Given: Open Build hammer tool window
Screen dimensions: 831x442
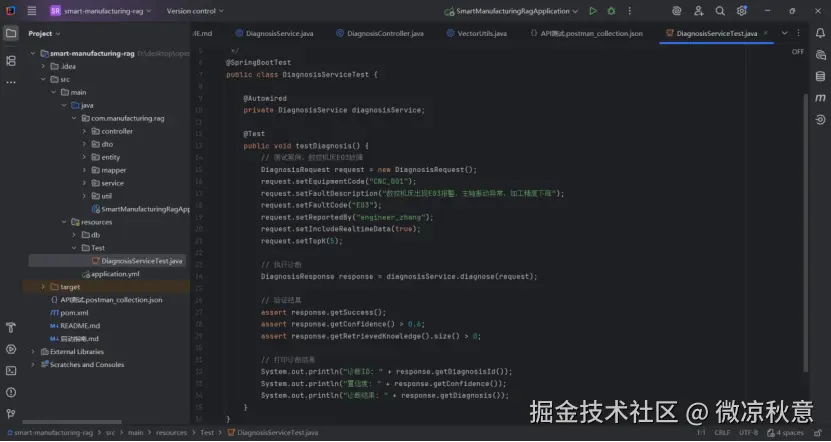Looking at the screenshot, I should [11, 327].
